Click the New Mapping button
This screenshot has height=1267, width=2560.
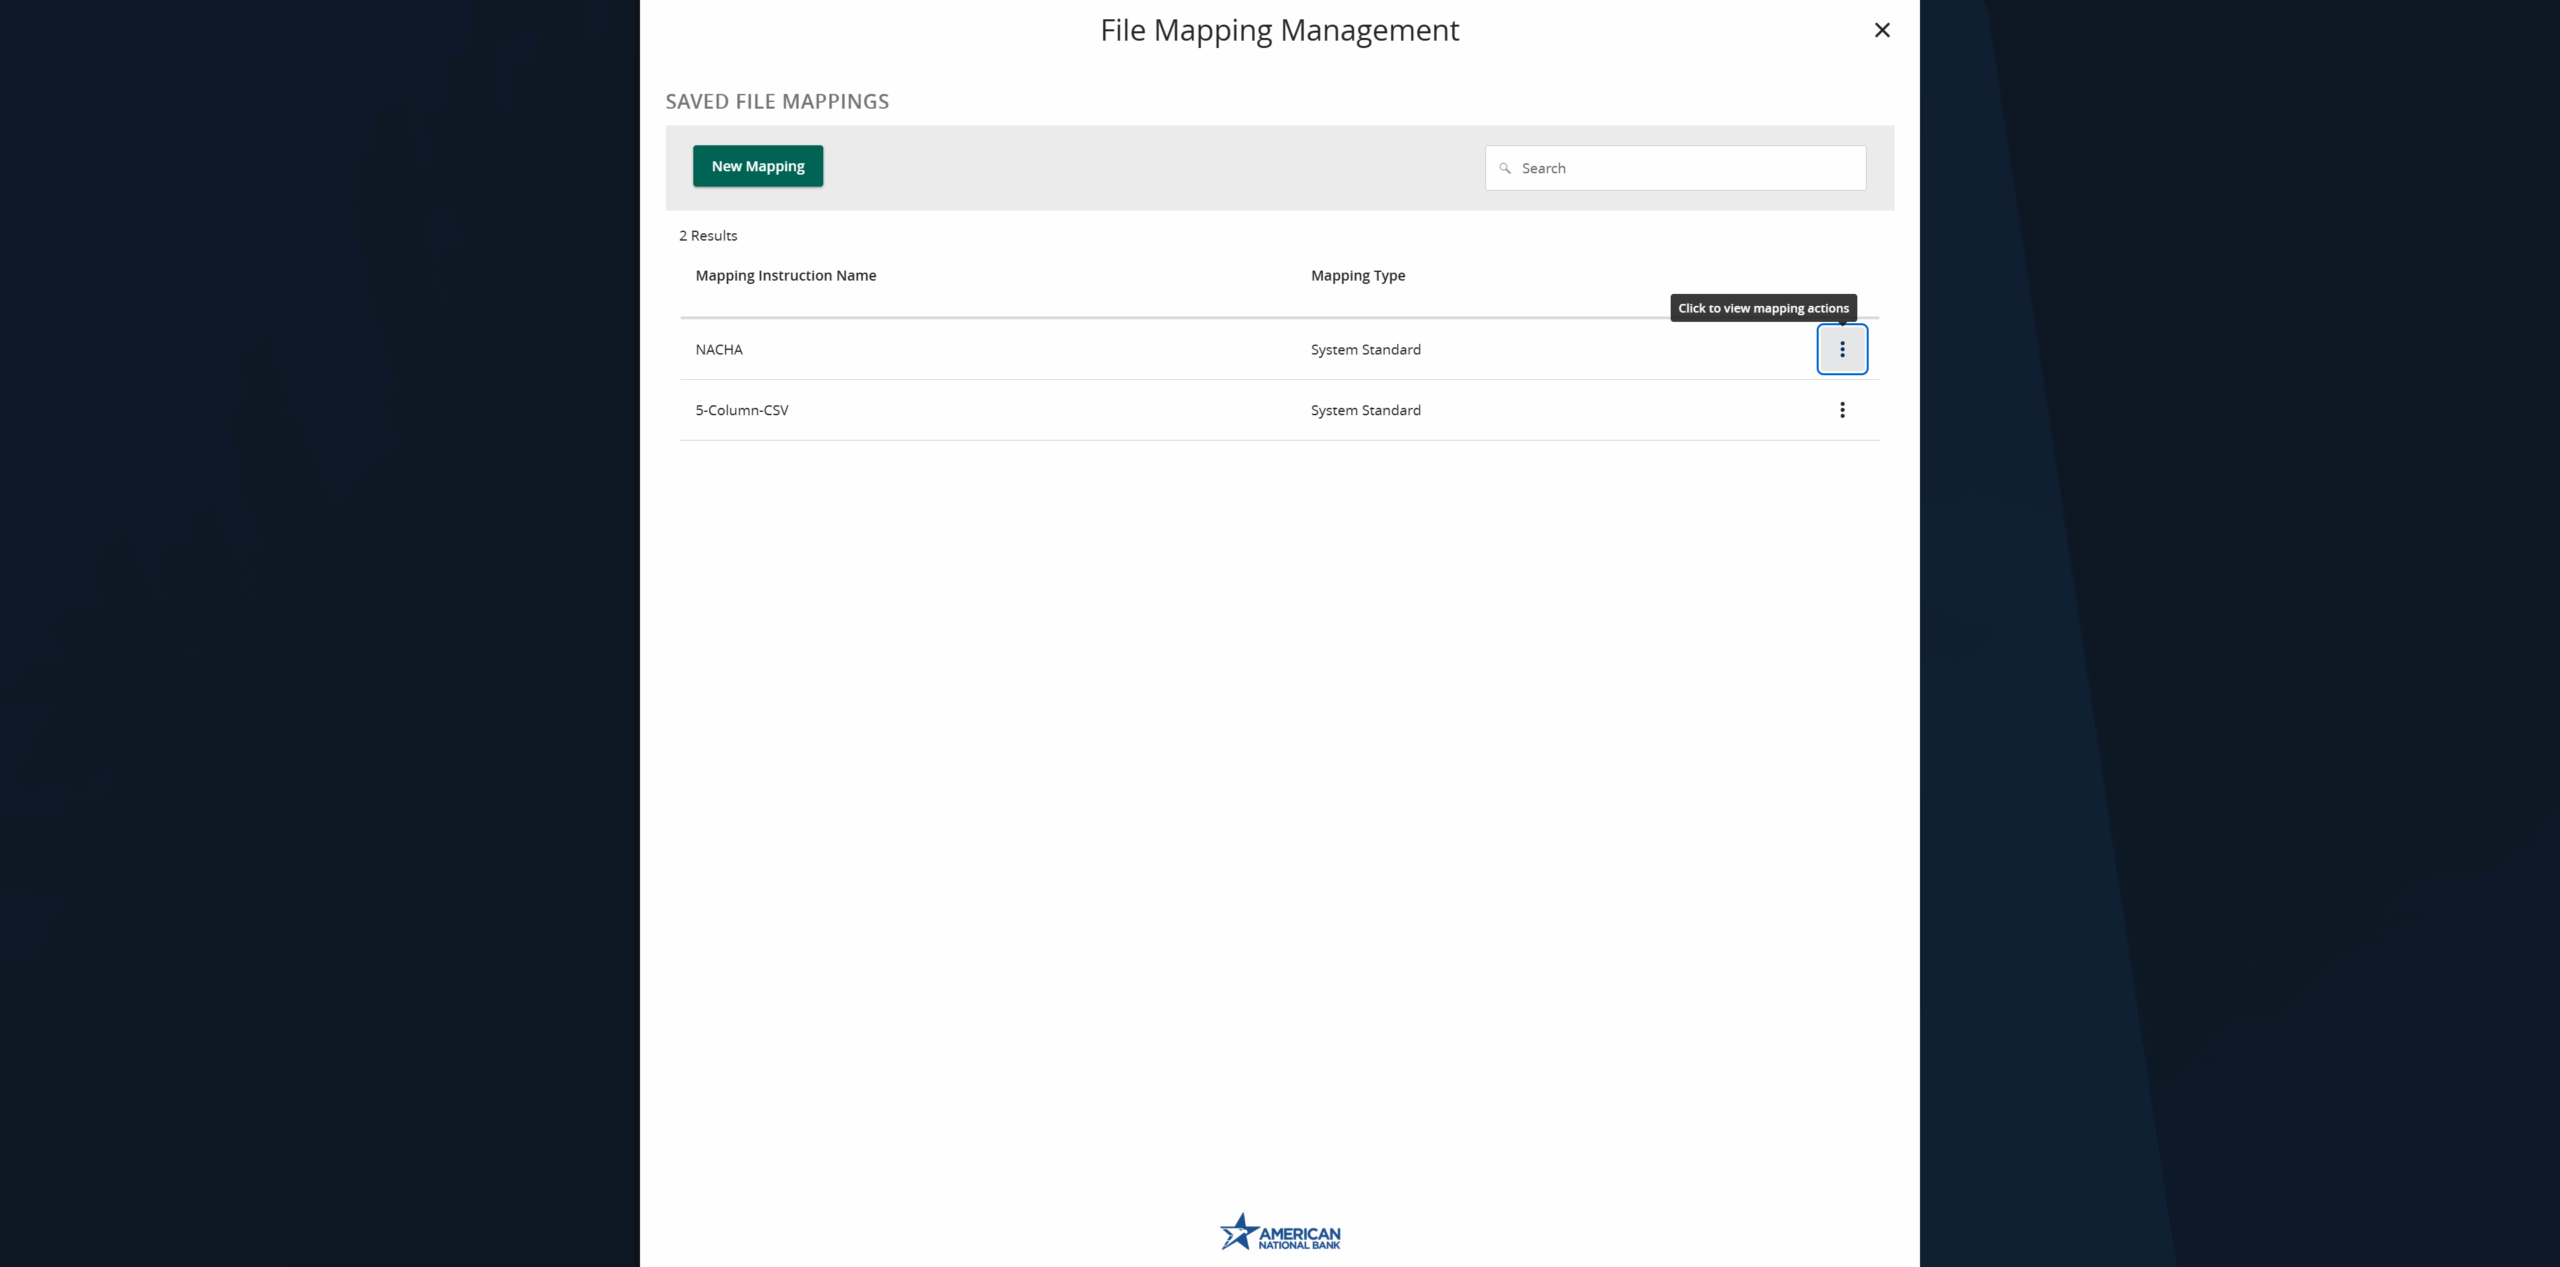point(757,166)
